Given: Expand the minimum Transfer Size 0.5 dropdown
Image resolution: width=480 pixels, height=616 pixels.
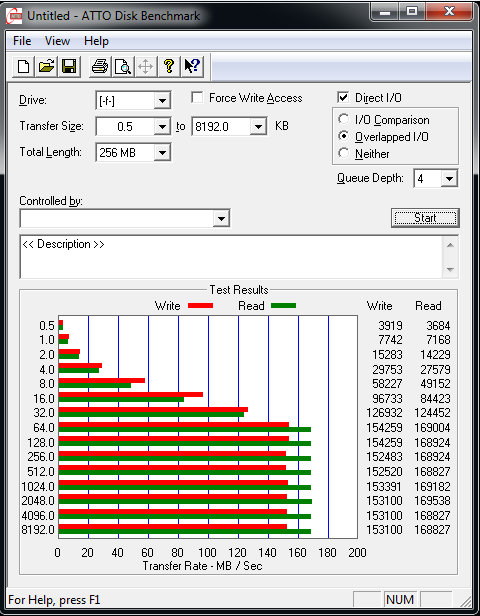Looking at the screenshot, I should 162,127.
